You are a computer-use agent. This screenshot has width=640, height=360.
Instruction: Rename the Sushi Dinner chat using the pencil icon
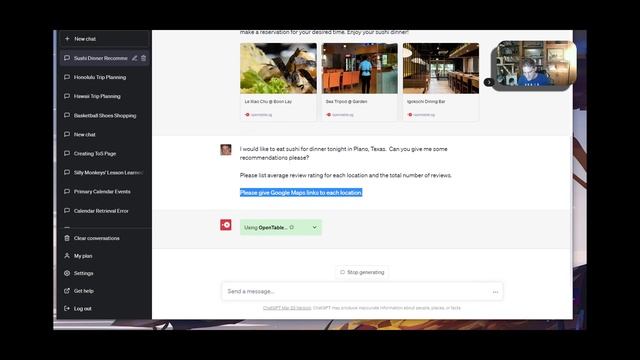click(134, 58)
